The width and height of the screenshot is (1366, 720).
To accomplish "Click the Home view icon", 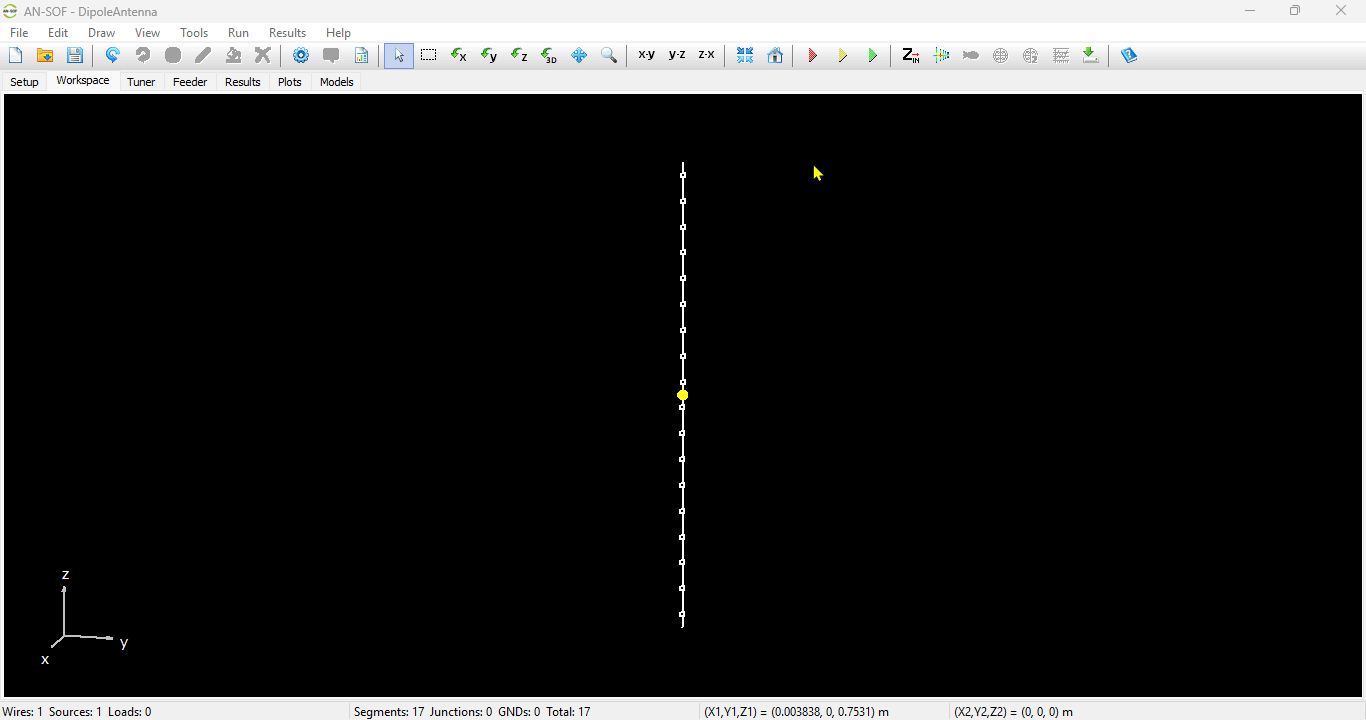I will [x=775, y=56].
